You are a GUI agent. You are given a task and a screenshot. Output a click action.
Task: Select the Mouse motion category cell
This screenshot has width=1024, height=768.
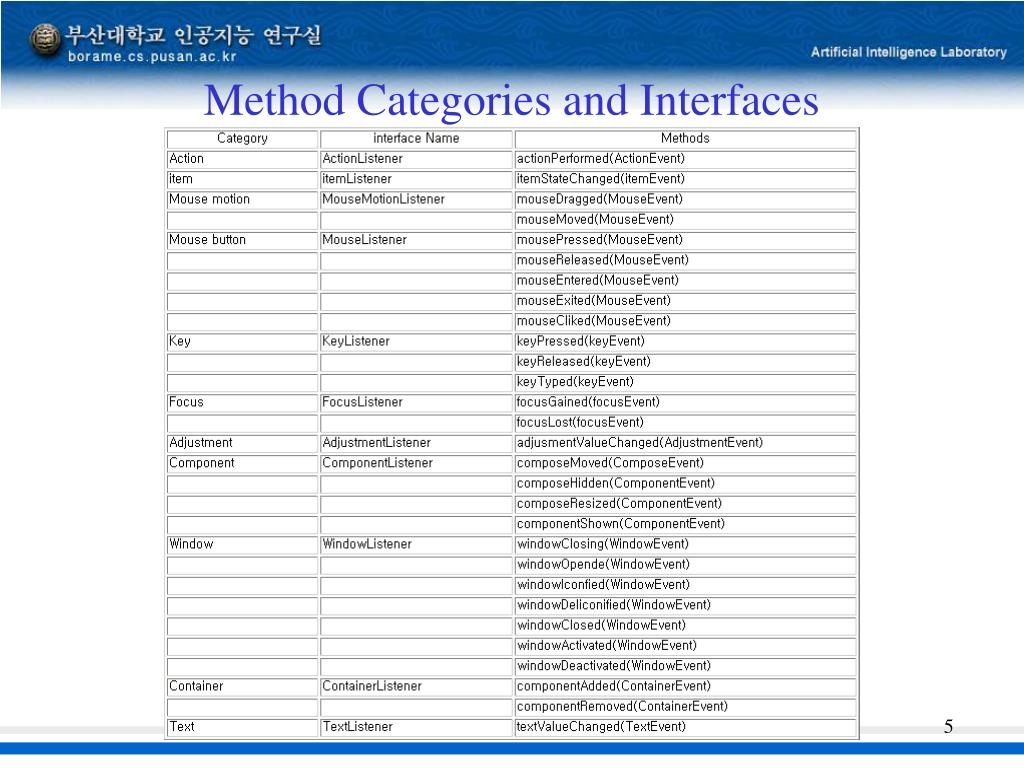pyautogui.click(x=242, y=200)
